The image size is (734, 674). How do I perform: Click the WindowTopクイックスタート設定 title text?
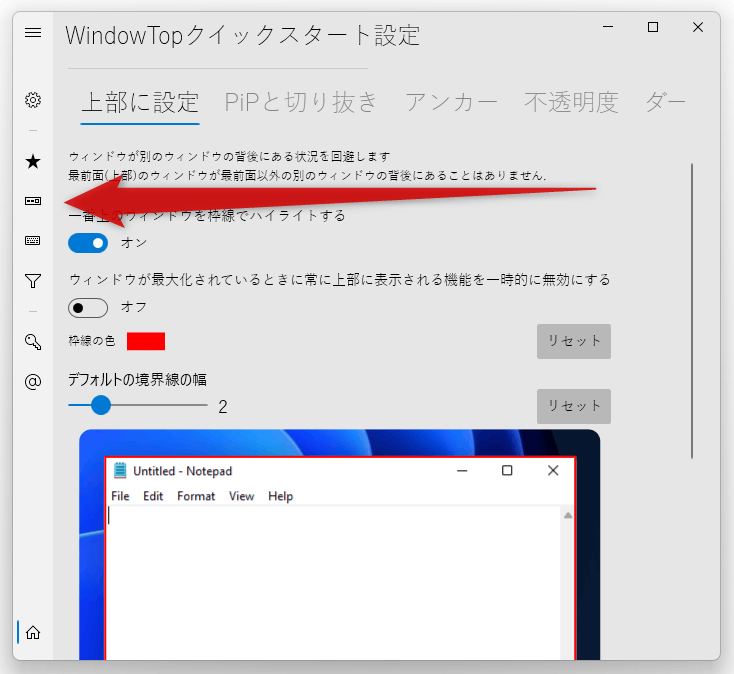(x=242, y=36)
